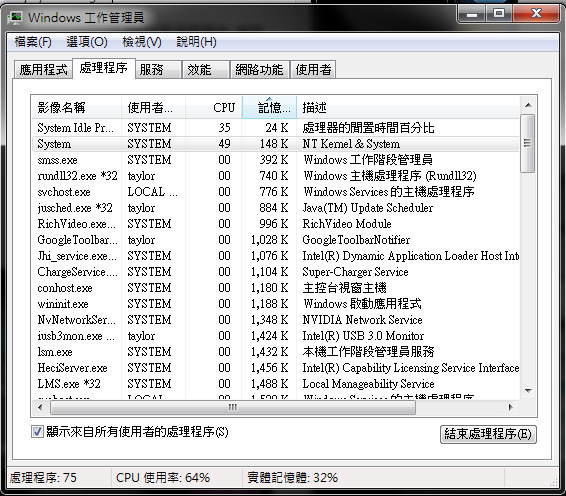566x496 pixels.
Task: Click the horizontal scrollbar right arrow
Action: tap(510, 408)
